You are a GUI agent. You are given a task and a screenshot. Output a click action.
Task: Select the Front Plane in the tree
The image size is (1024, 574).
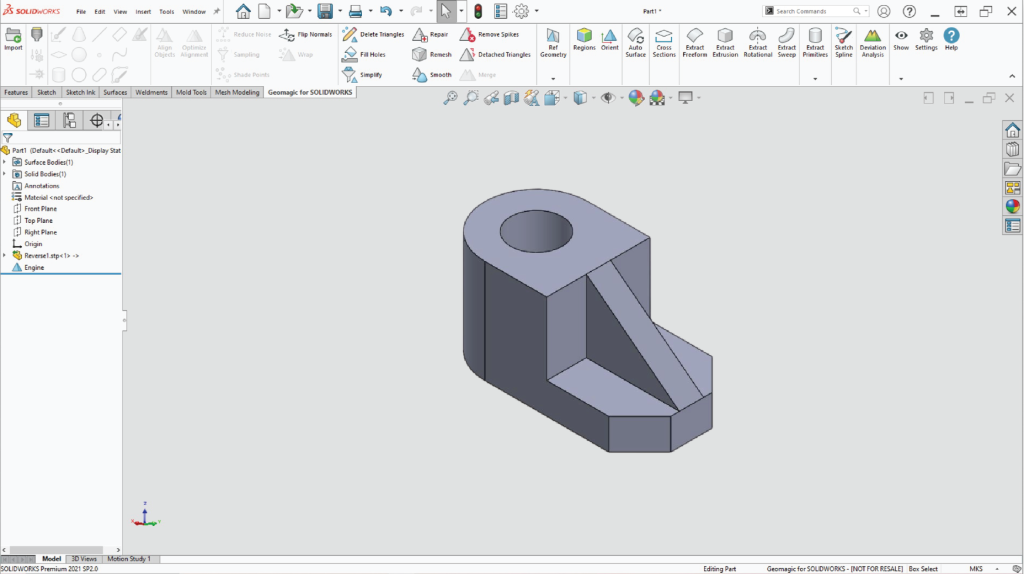pos(40,209)
